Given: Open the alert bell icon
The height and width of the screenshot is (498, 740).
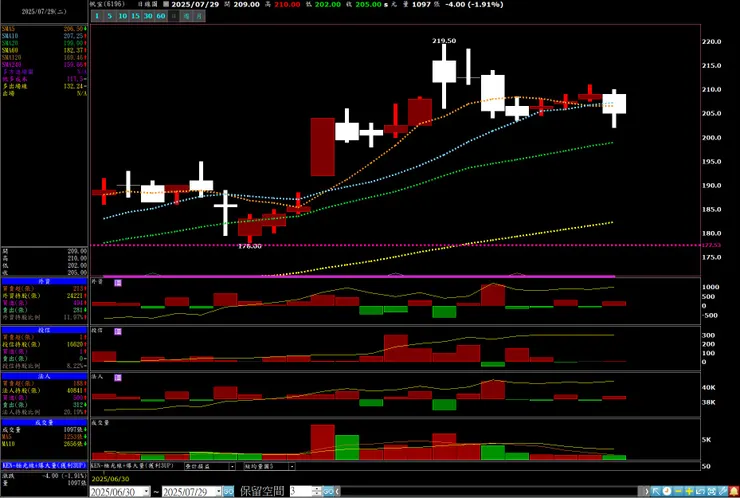Looking at the screenshot, I should point(734,491).
